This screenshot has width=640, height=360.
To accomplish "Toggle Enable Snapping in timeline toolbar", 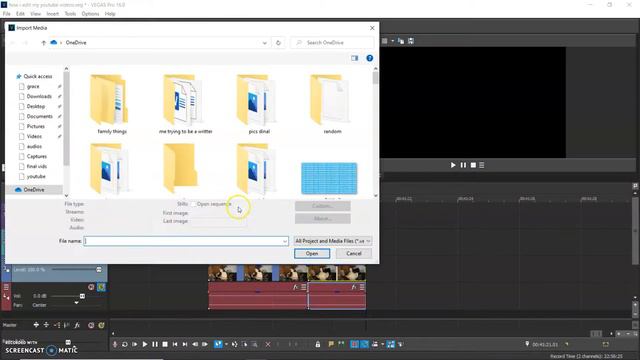I will tap(354, 344).
